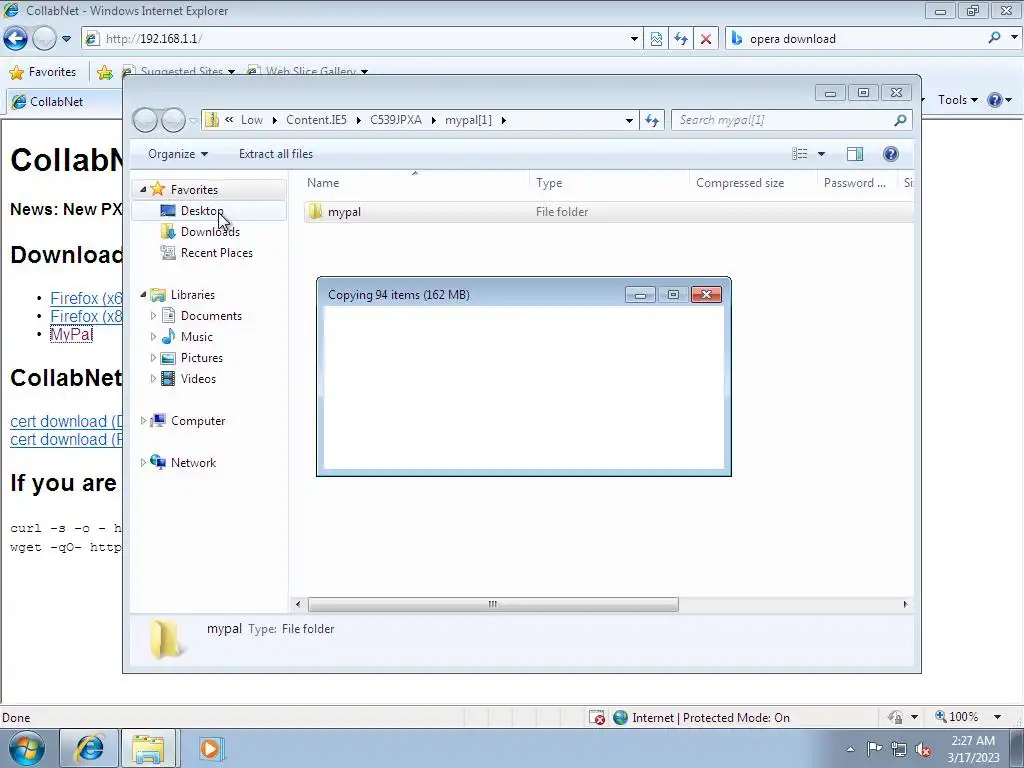
Task: Click the first Firefox (x6 download link
Action: pos(86,298)
